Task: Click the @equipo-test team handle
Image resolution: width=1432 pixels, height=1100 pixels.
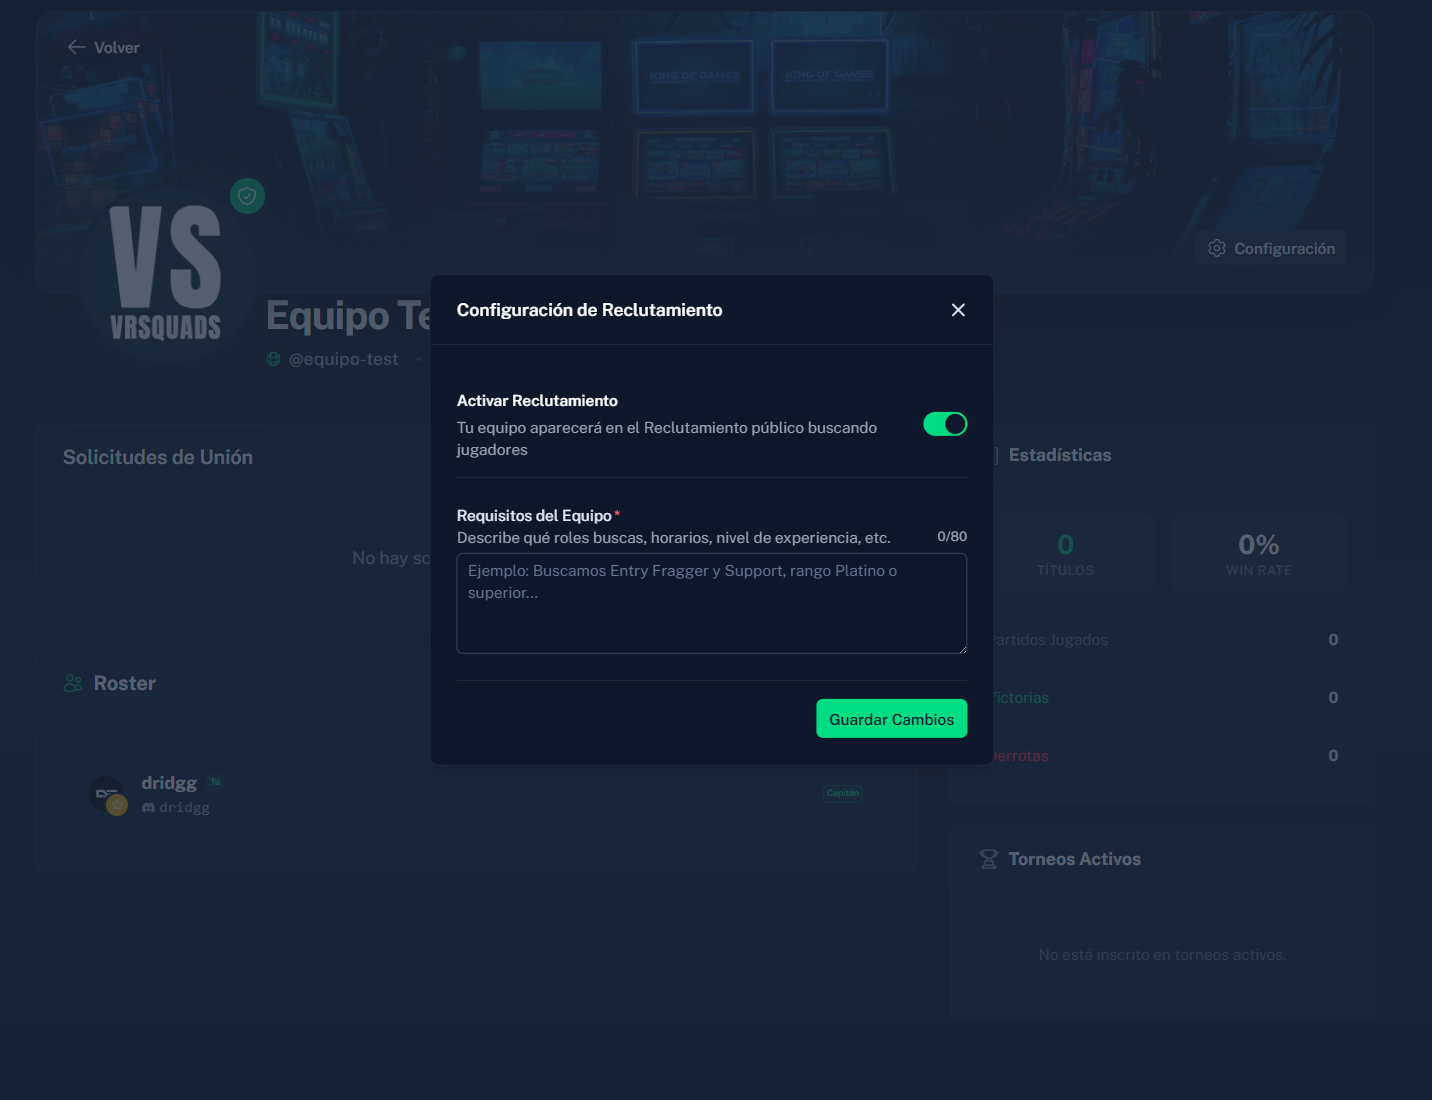Action: (343, 359)
